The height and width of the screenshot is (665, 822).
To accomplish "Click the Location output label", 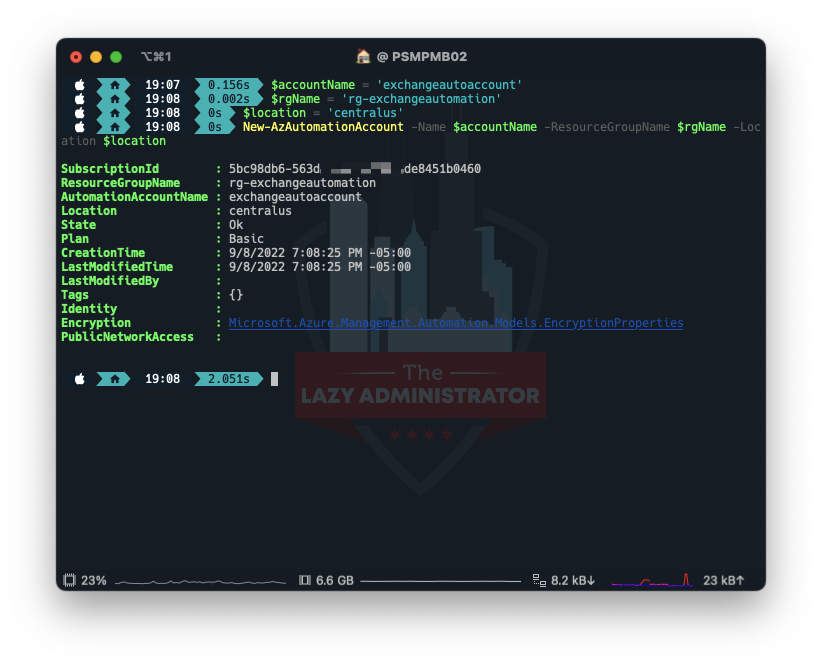I will (89, 211).
